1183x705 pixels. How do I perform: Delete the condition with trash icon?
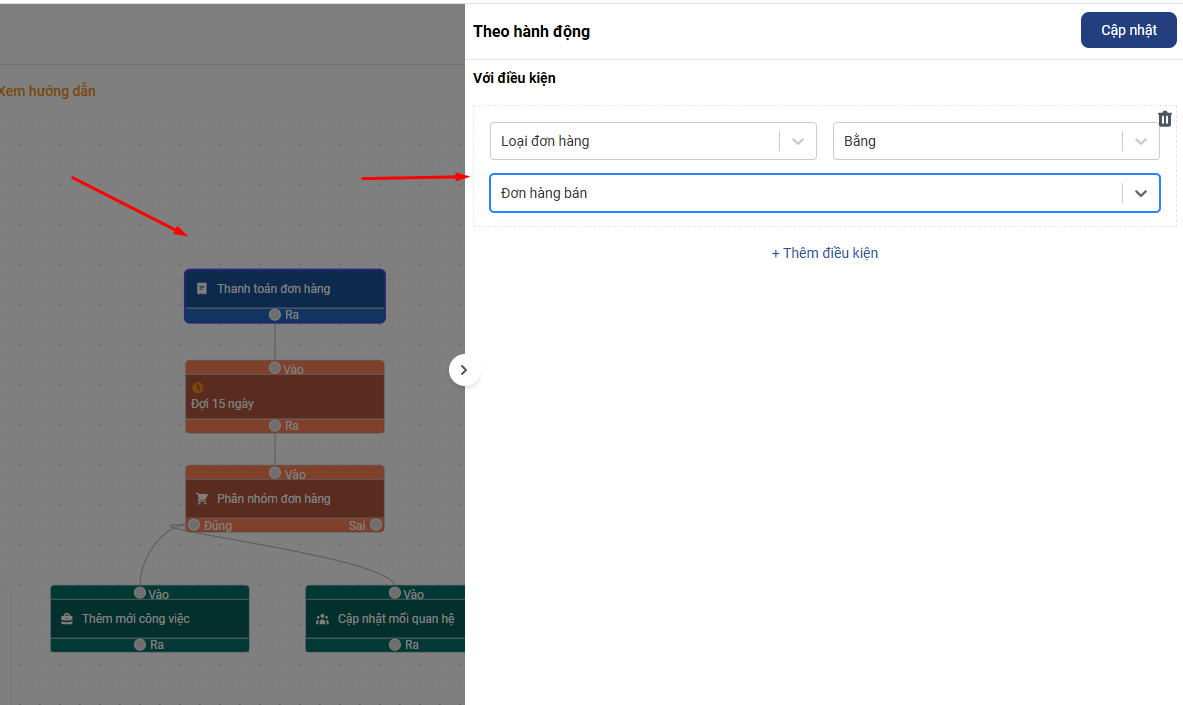click(1165, 119)
